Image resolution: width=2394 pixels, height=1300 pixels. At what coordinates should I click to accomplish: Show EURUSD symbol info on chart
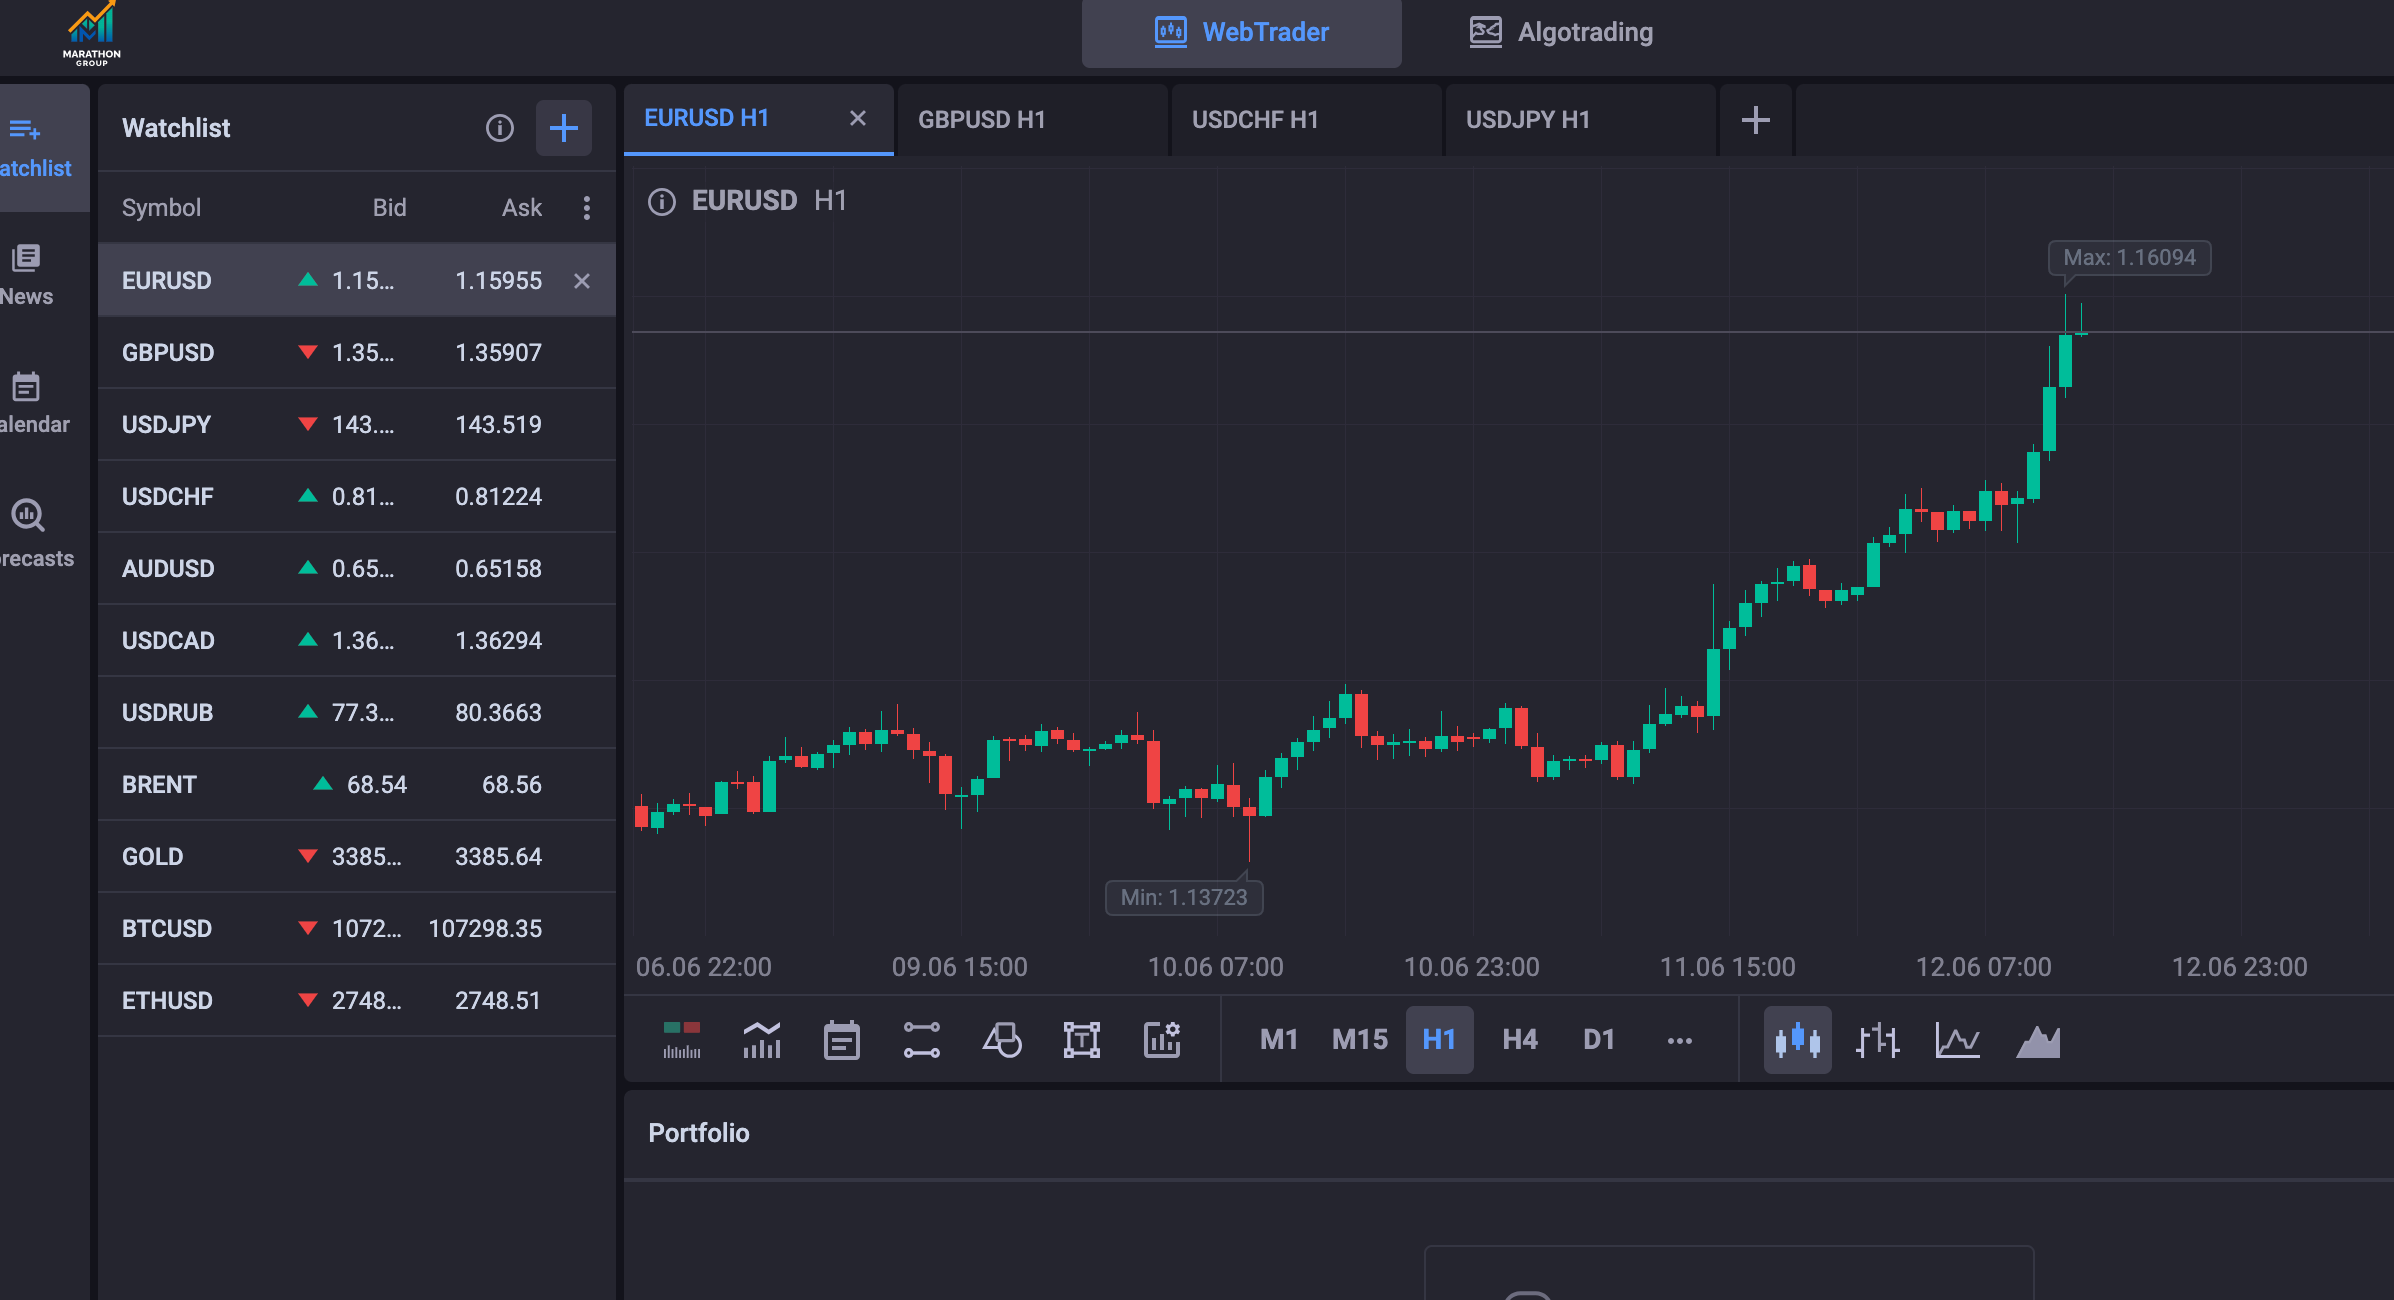pyautogui.click(x=662, y=201)
